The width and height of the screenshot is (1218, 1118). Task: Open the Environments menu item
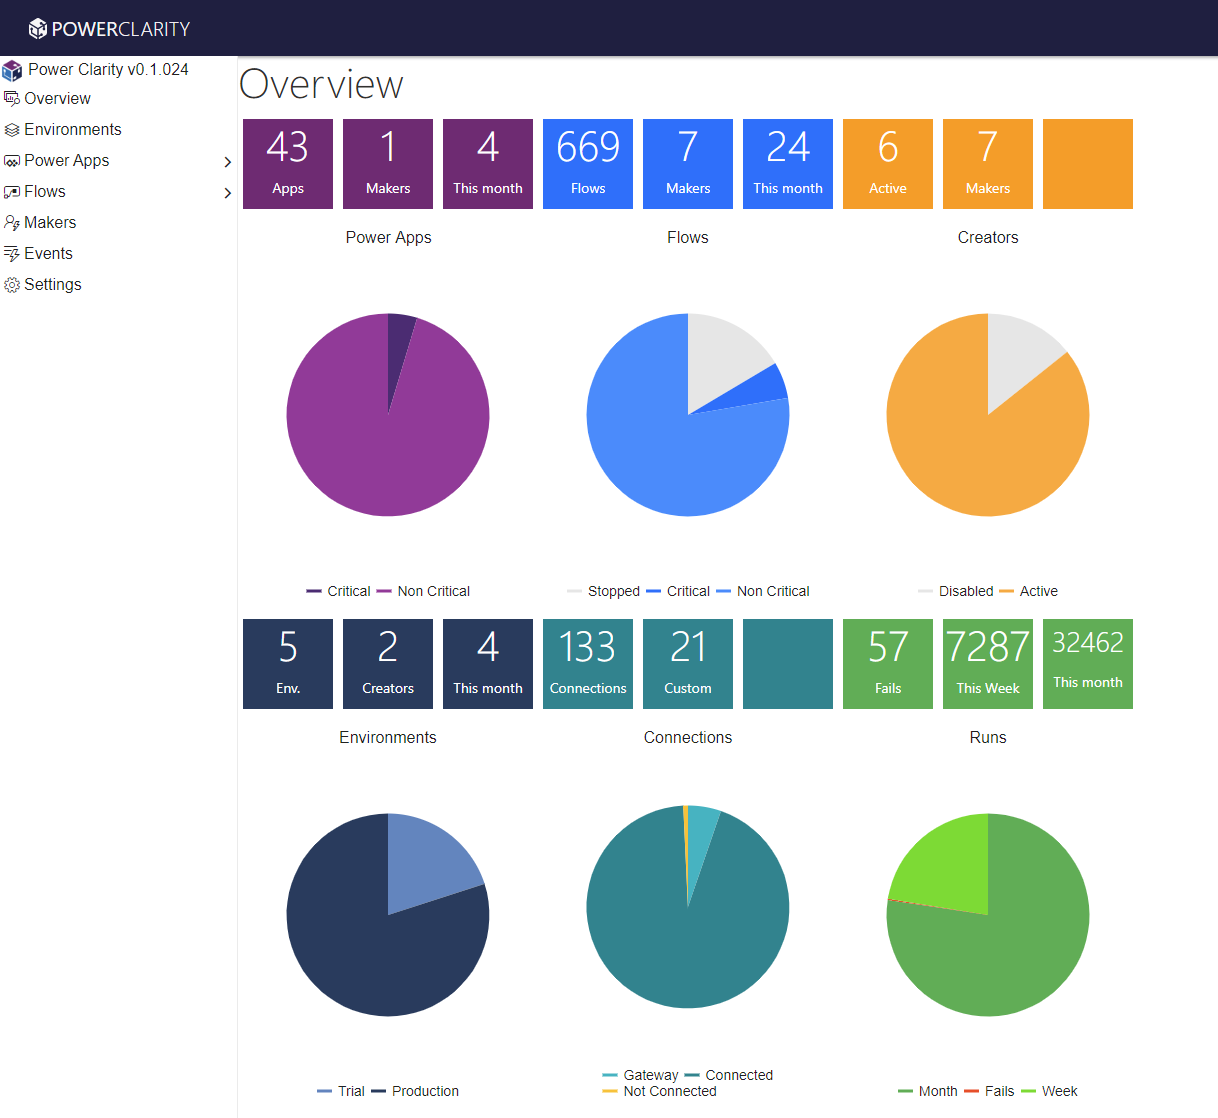tap(72, 130)
